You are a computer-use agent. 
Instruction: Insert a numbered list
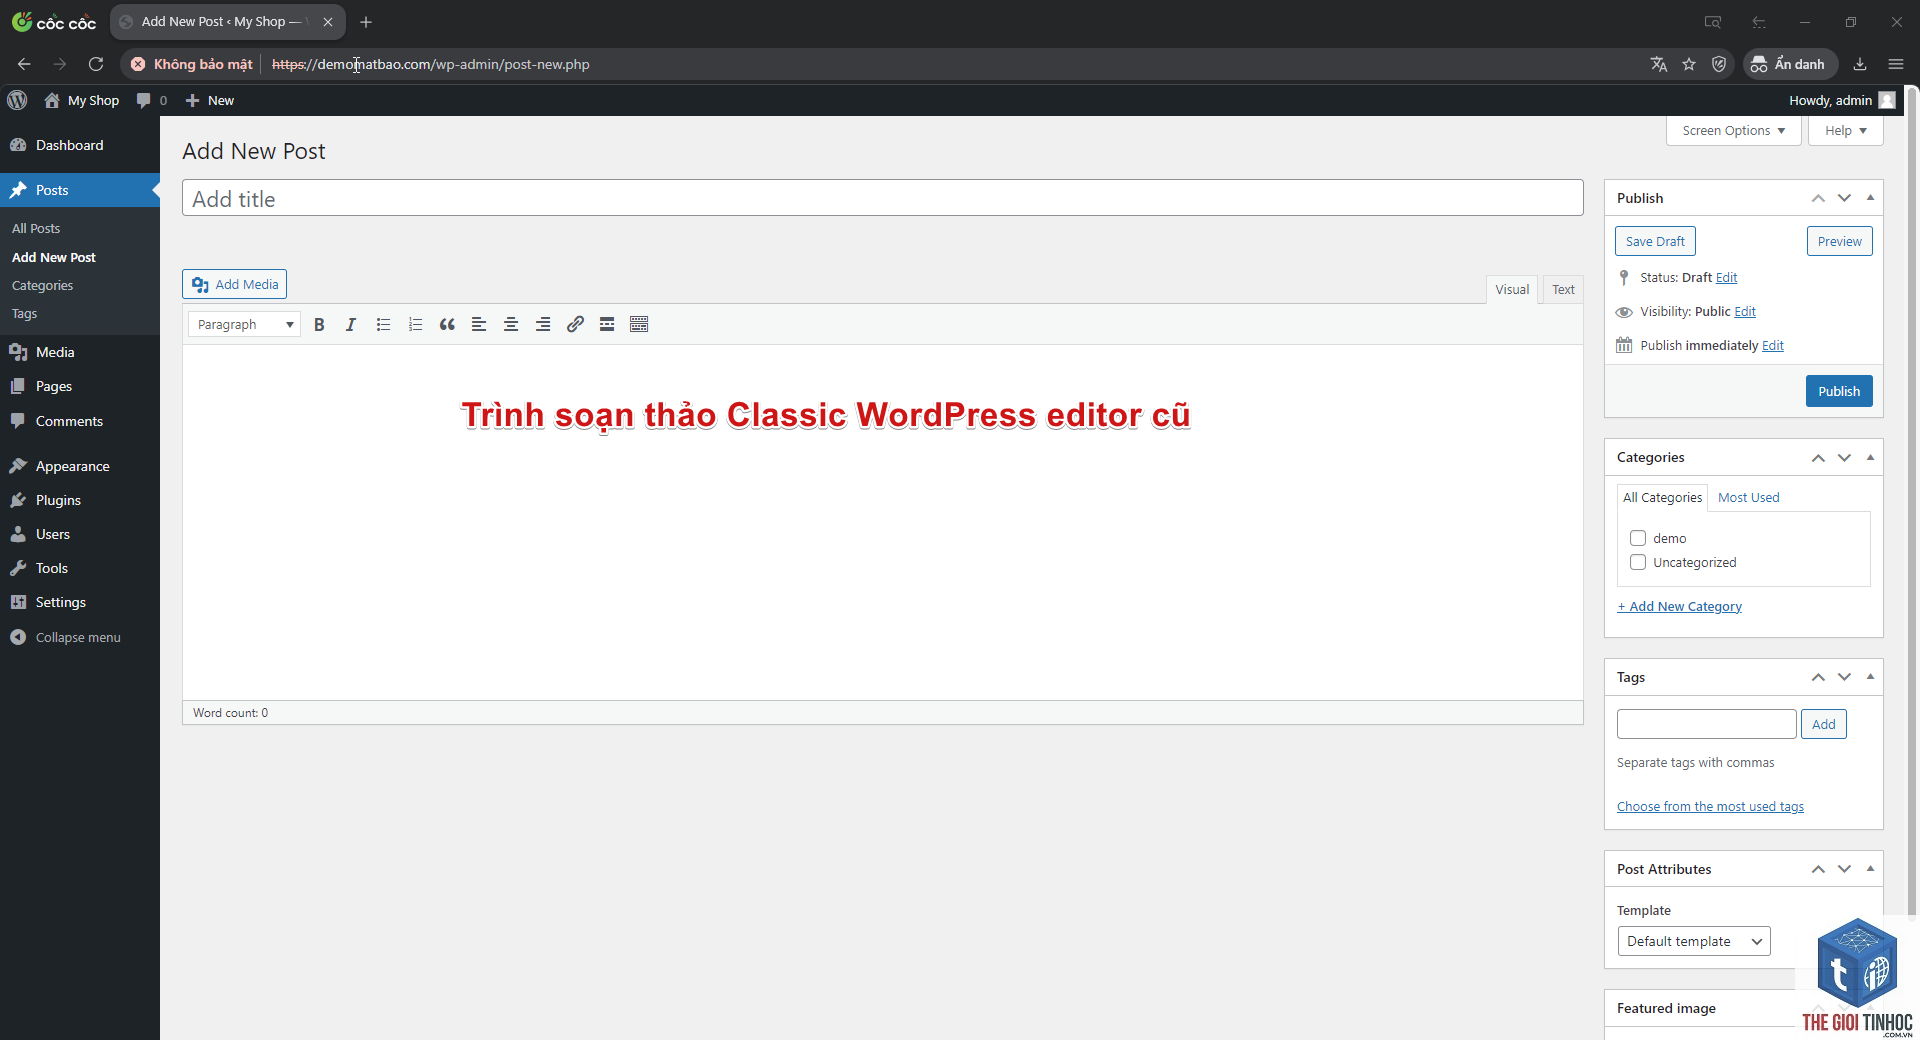[x=415, y=324]
